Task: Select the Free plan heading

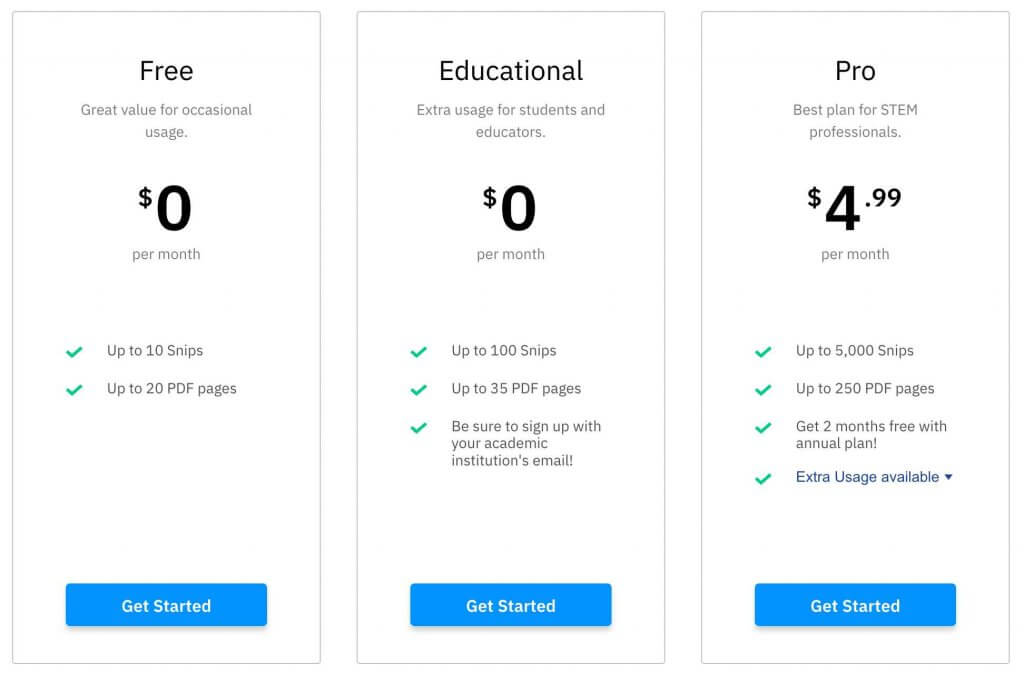Action: point(166,71)
